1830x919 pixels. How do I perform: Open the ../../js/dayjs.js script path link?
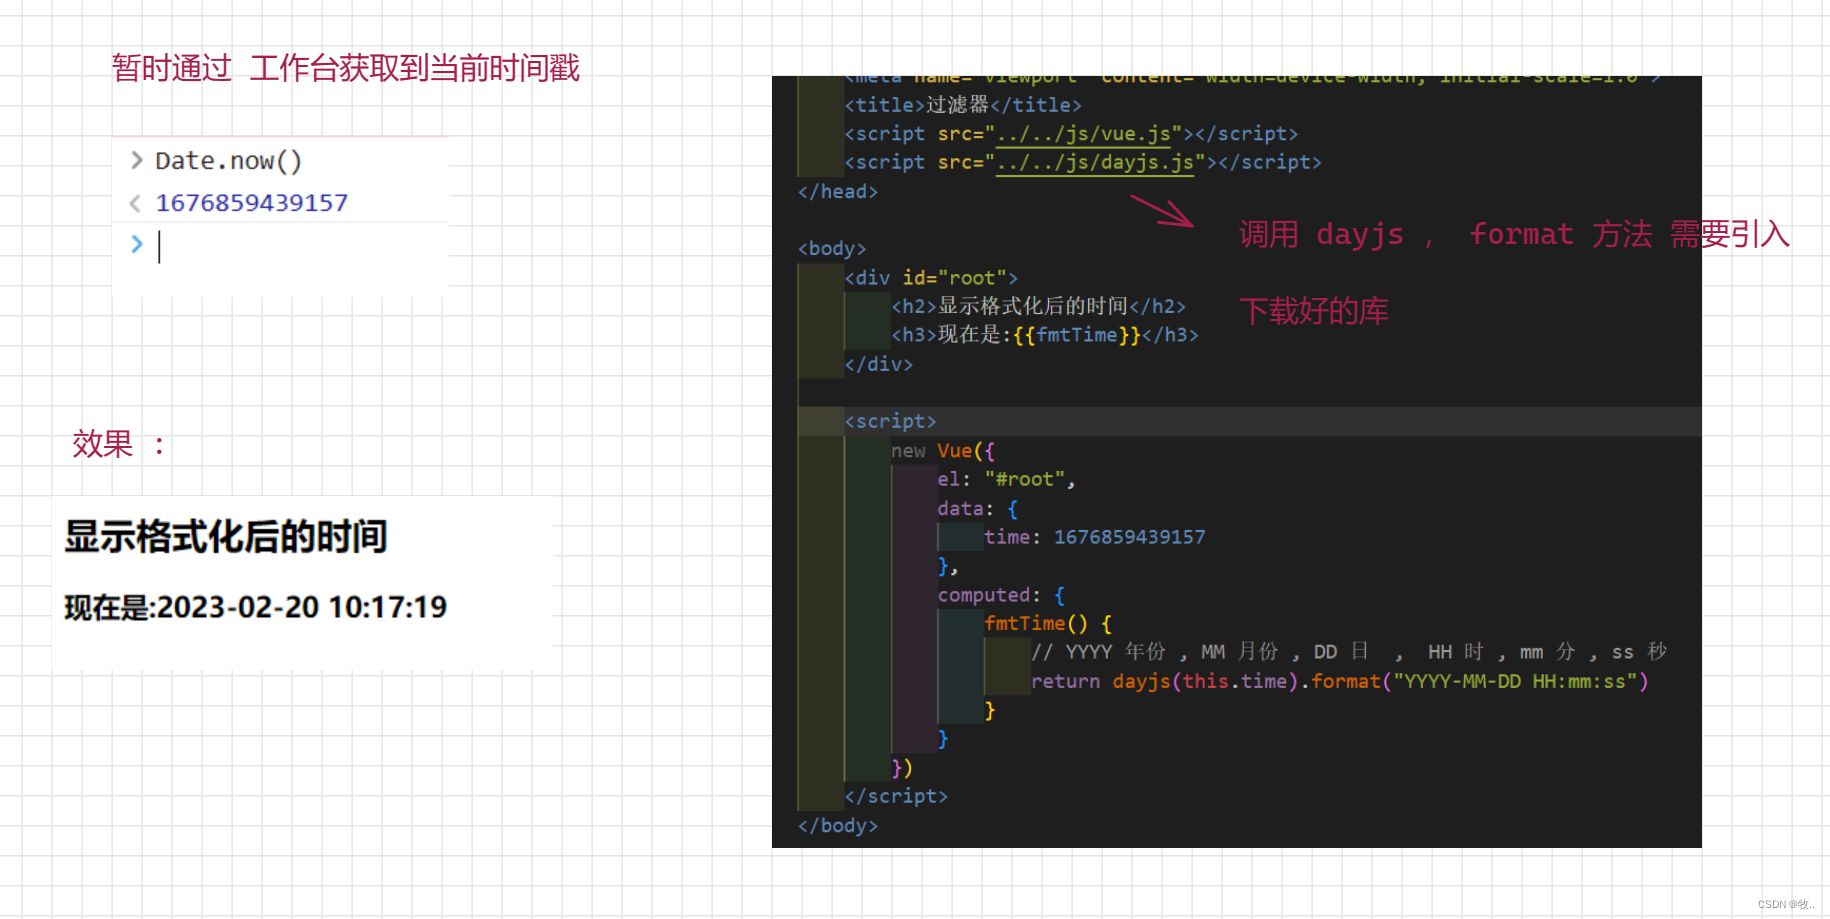1095,163
